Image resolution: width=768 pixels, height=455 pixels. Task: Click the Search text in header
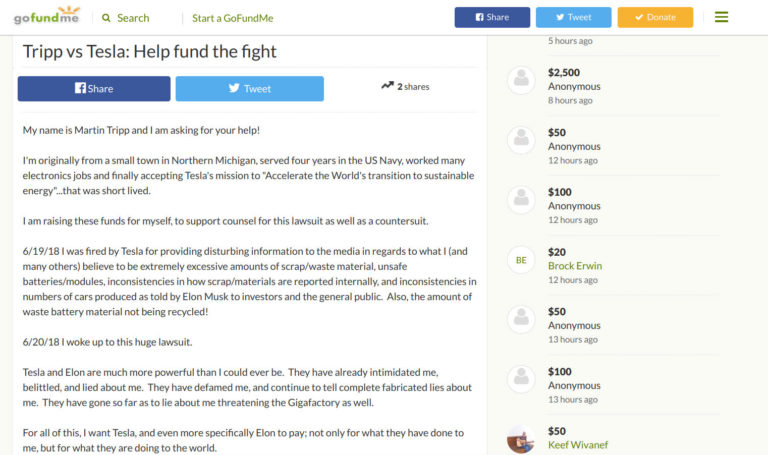click(133, 18)
